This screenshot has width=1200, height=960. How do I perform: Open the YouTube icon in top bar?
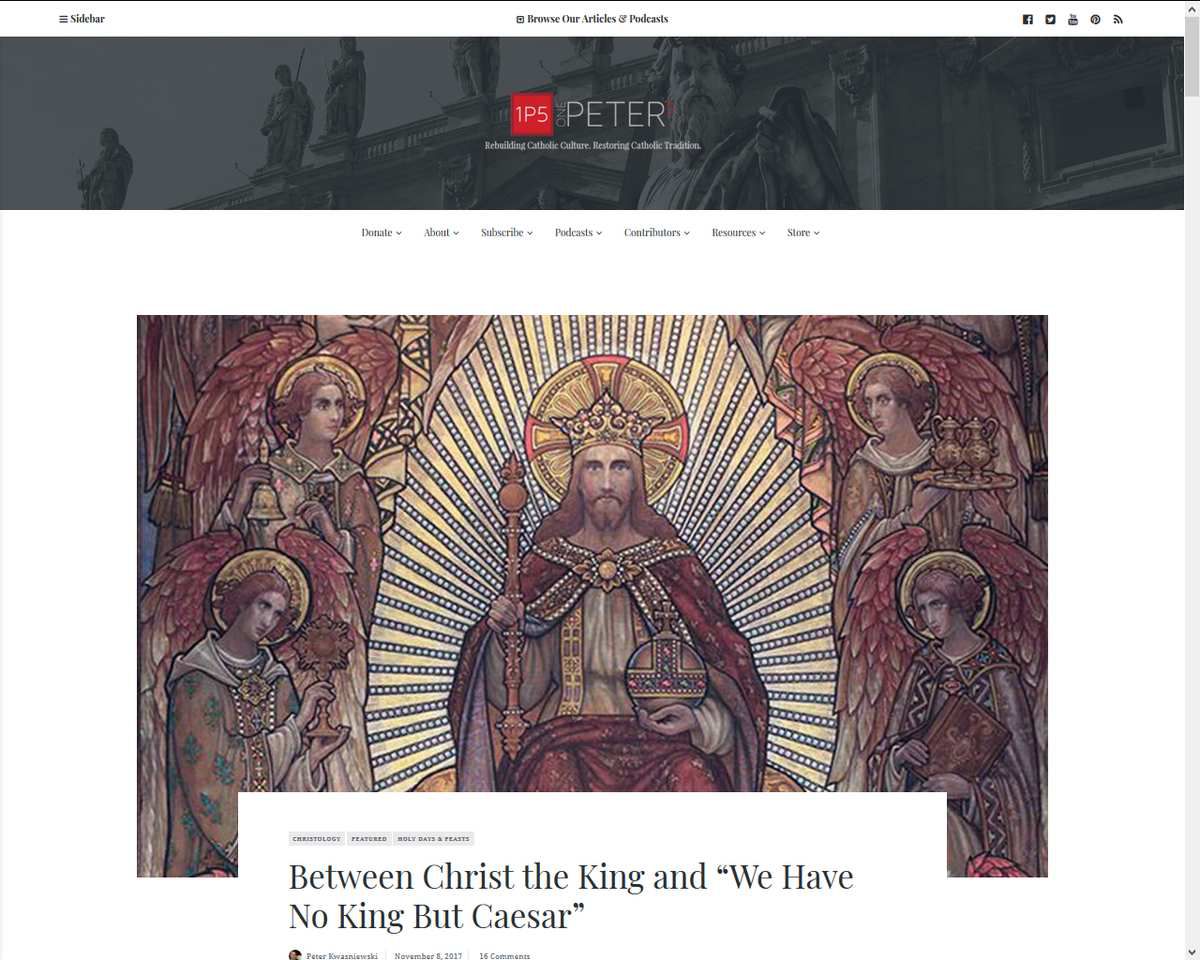point(1073,19)
